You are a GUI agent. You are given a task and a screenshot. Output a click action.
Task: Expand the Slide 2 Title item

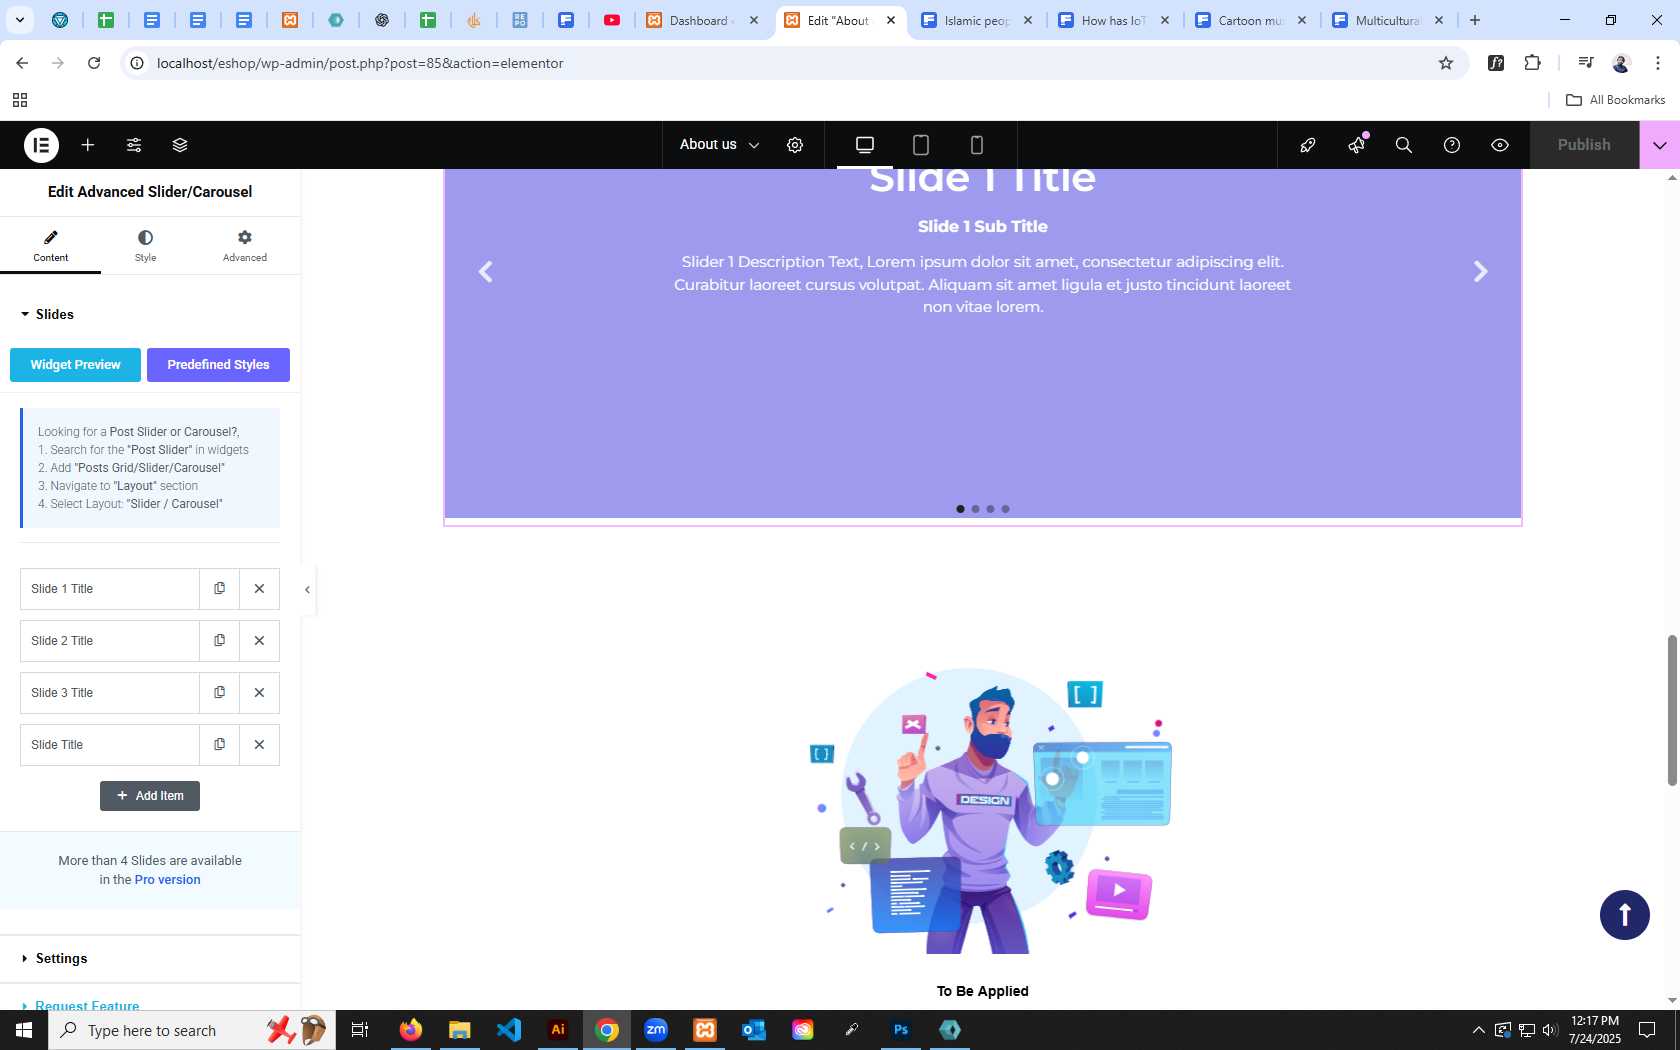pos(110,641)
